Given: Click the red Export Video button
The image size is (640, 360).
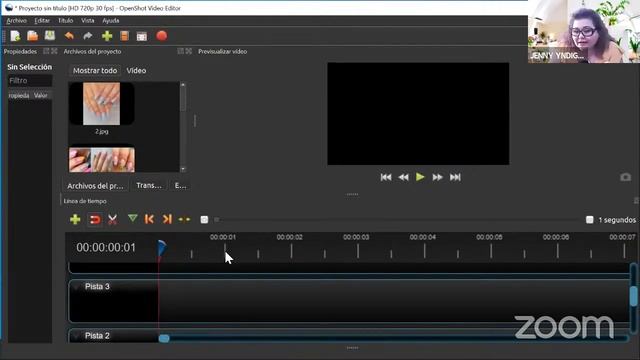Looking at the screenshot, I should click(162, 36).
